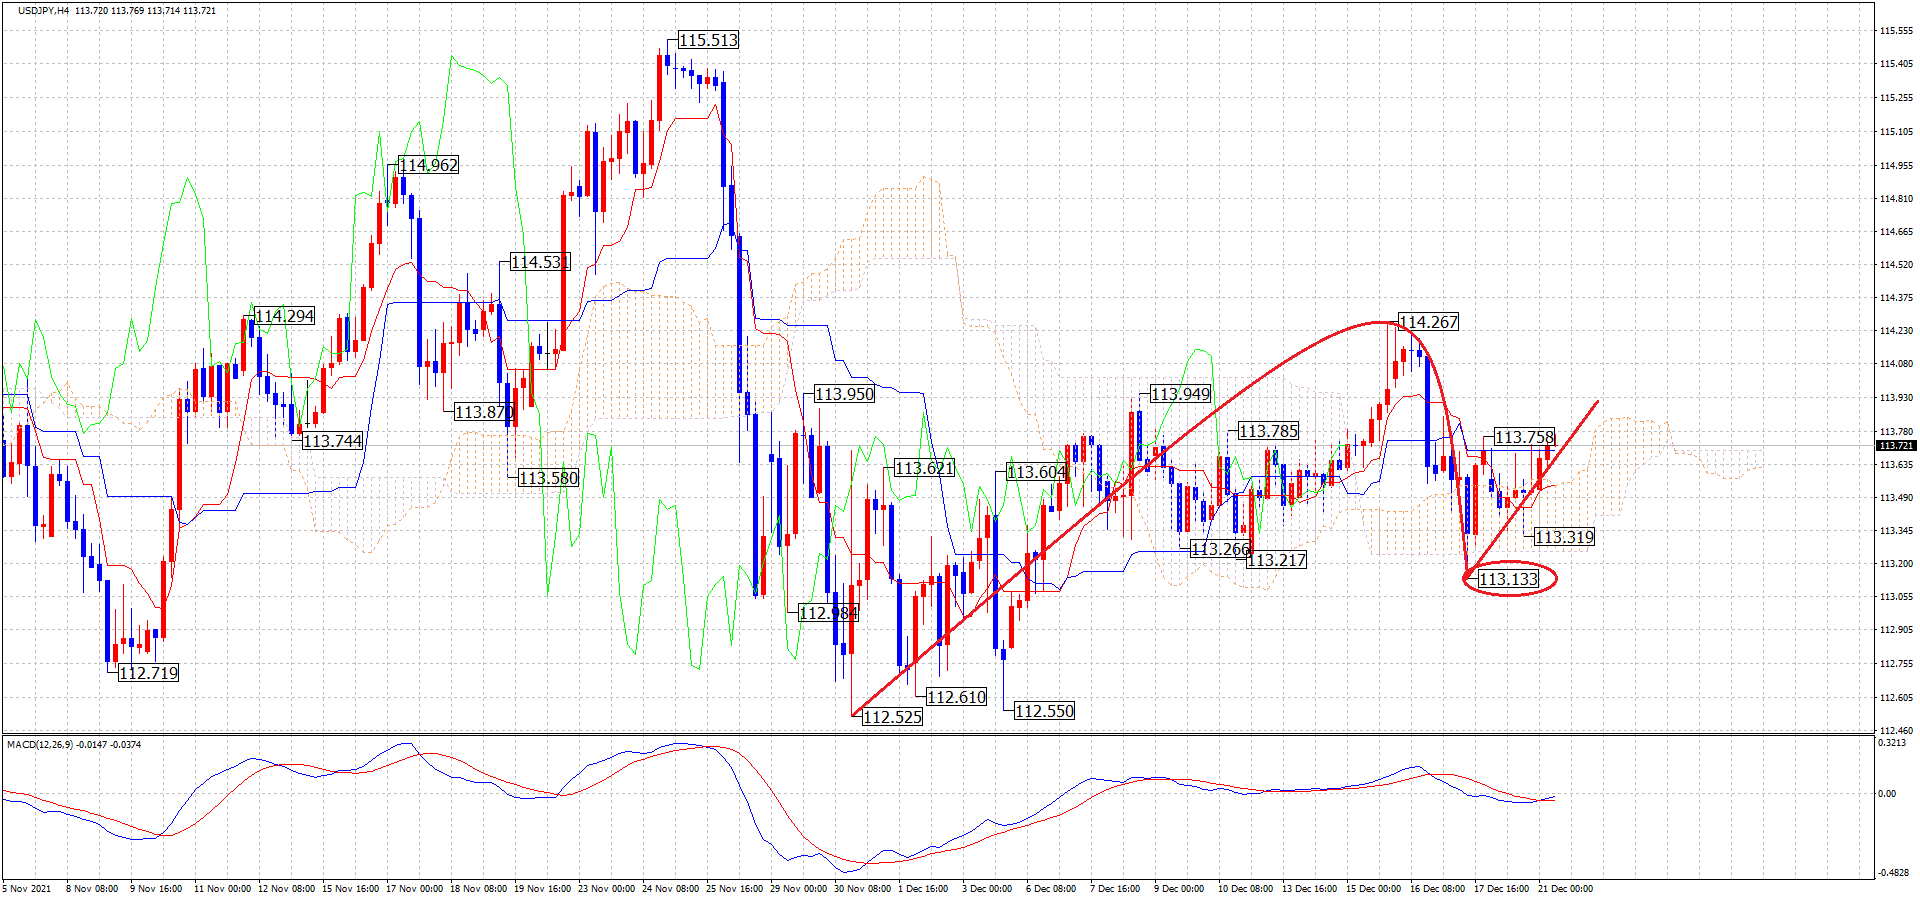Select the 114.962 price label
Image resolution: width=1920 pixels, height=900 pixels.
[428, 165]
